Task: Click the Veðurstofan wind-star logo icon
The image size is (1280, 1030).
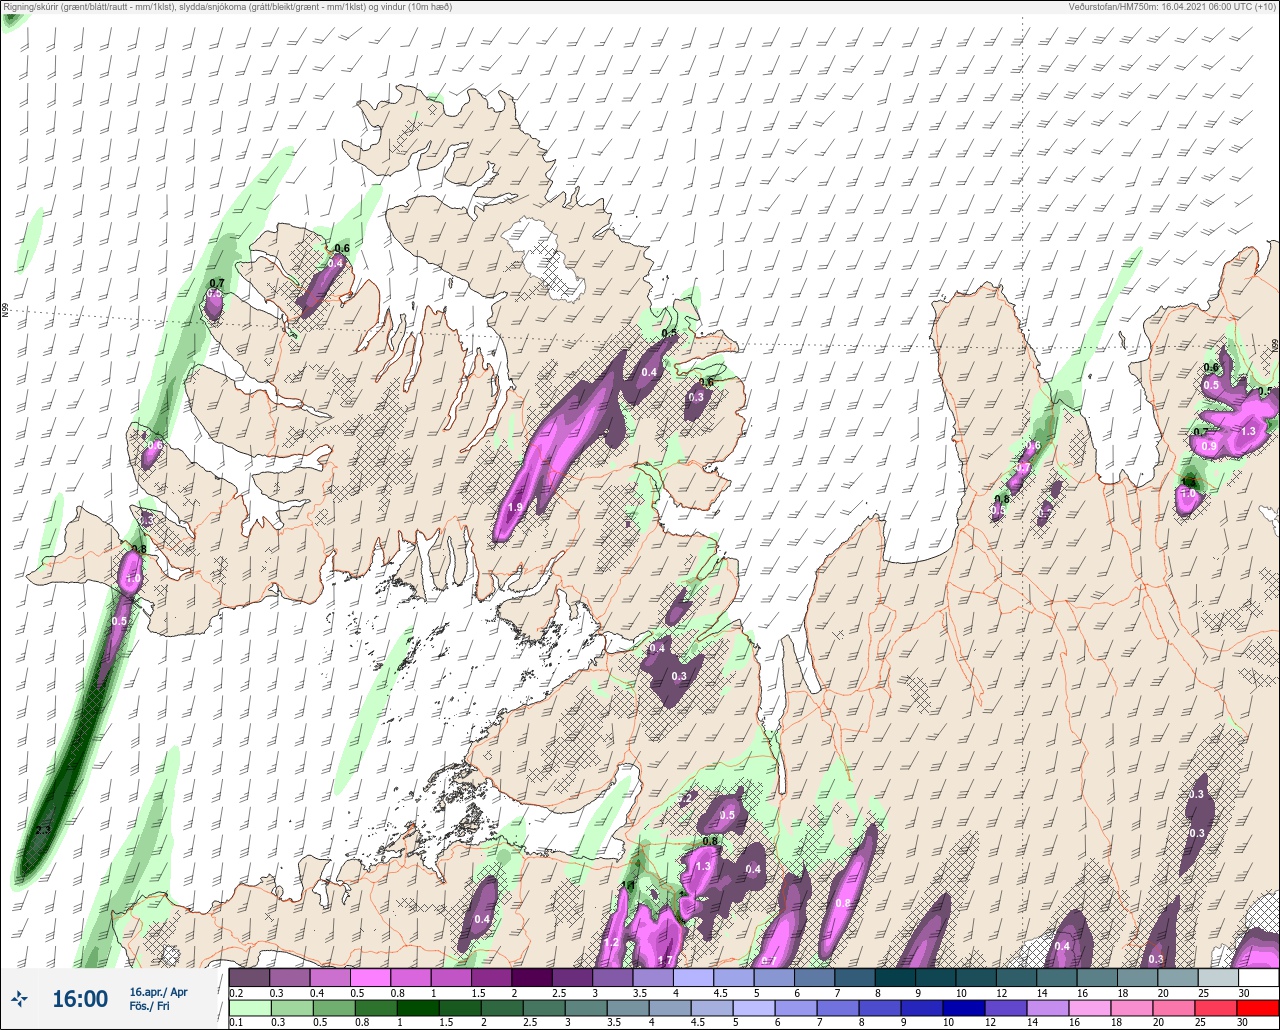Action: point(19,998)
